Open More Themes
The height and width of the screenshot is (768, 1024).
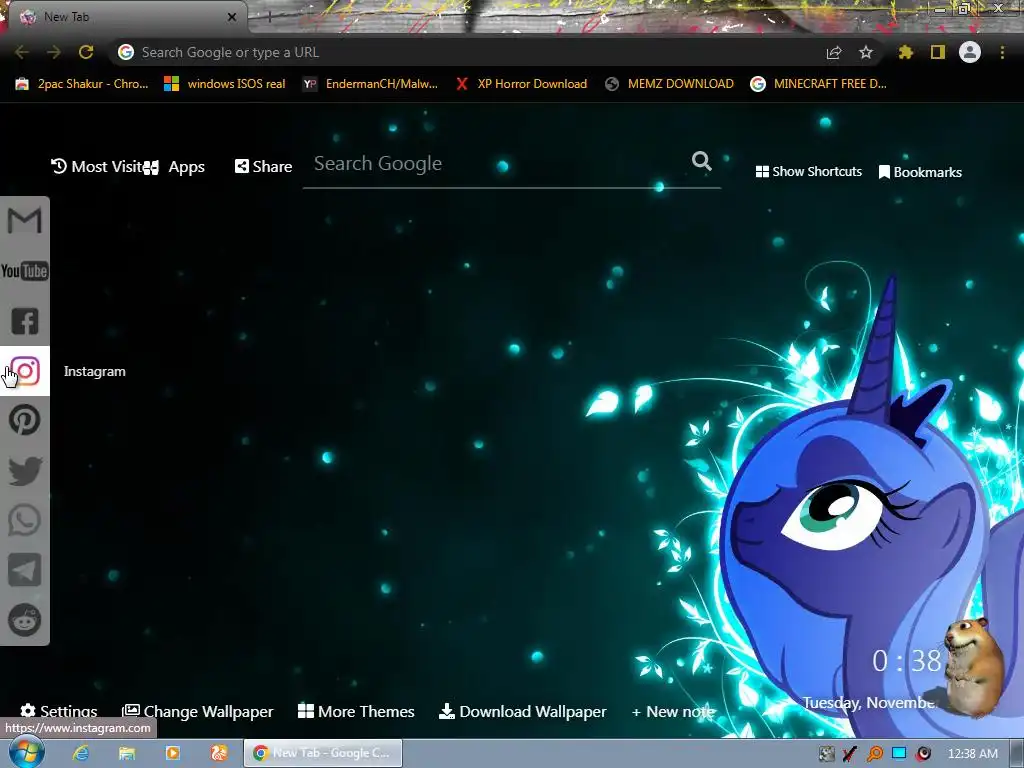pyautogui.click(x=356, y=711)
